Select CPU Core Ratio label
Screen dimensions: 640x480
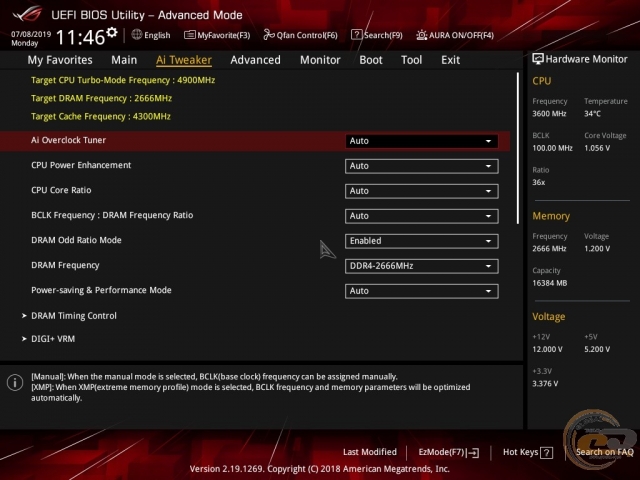pos(61,190)
